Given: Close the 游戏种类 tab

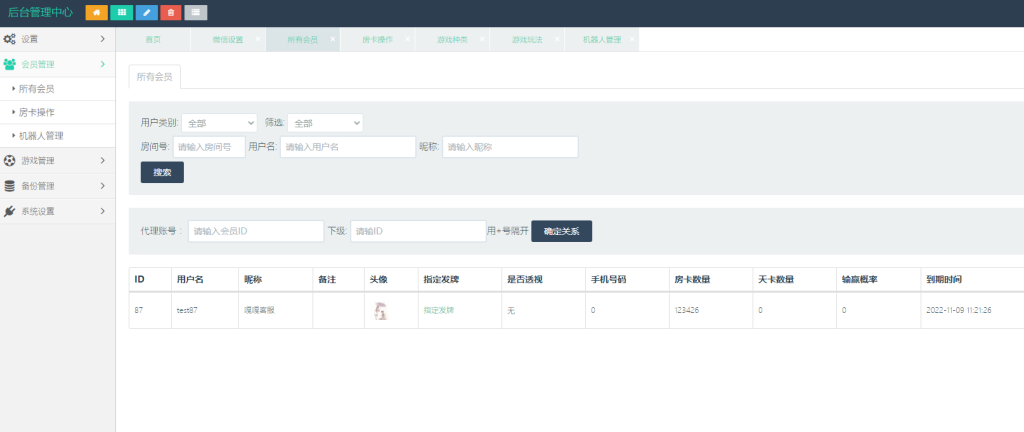Looking at the screenshot, I should point(482,39).
